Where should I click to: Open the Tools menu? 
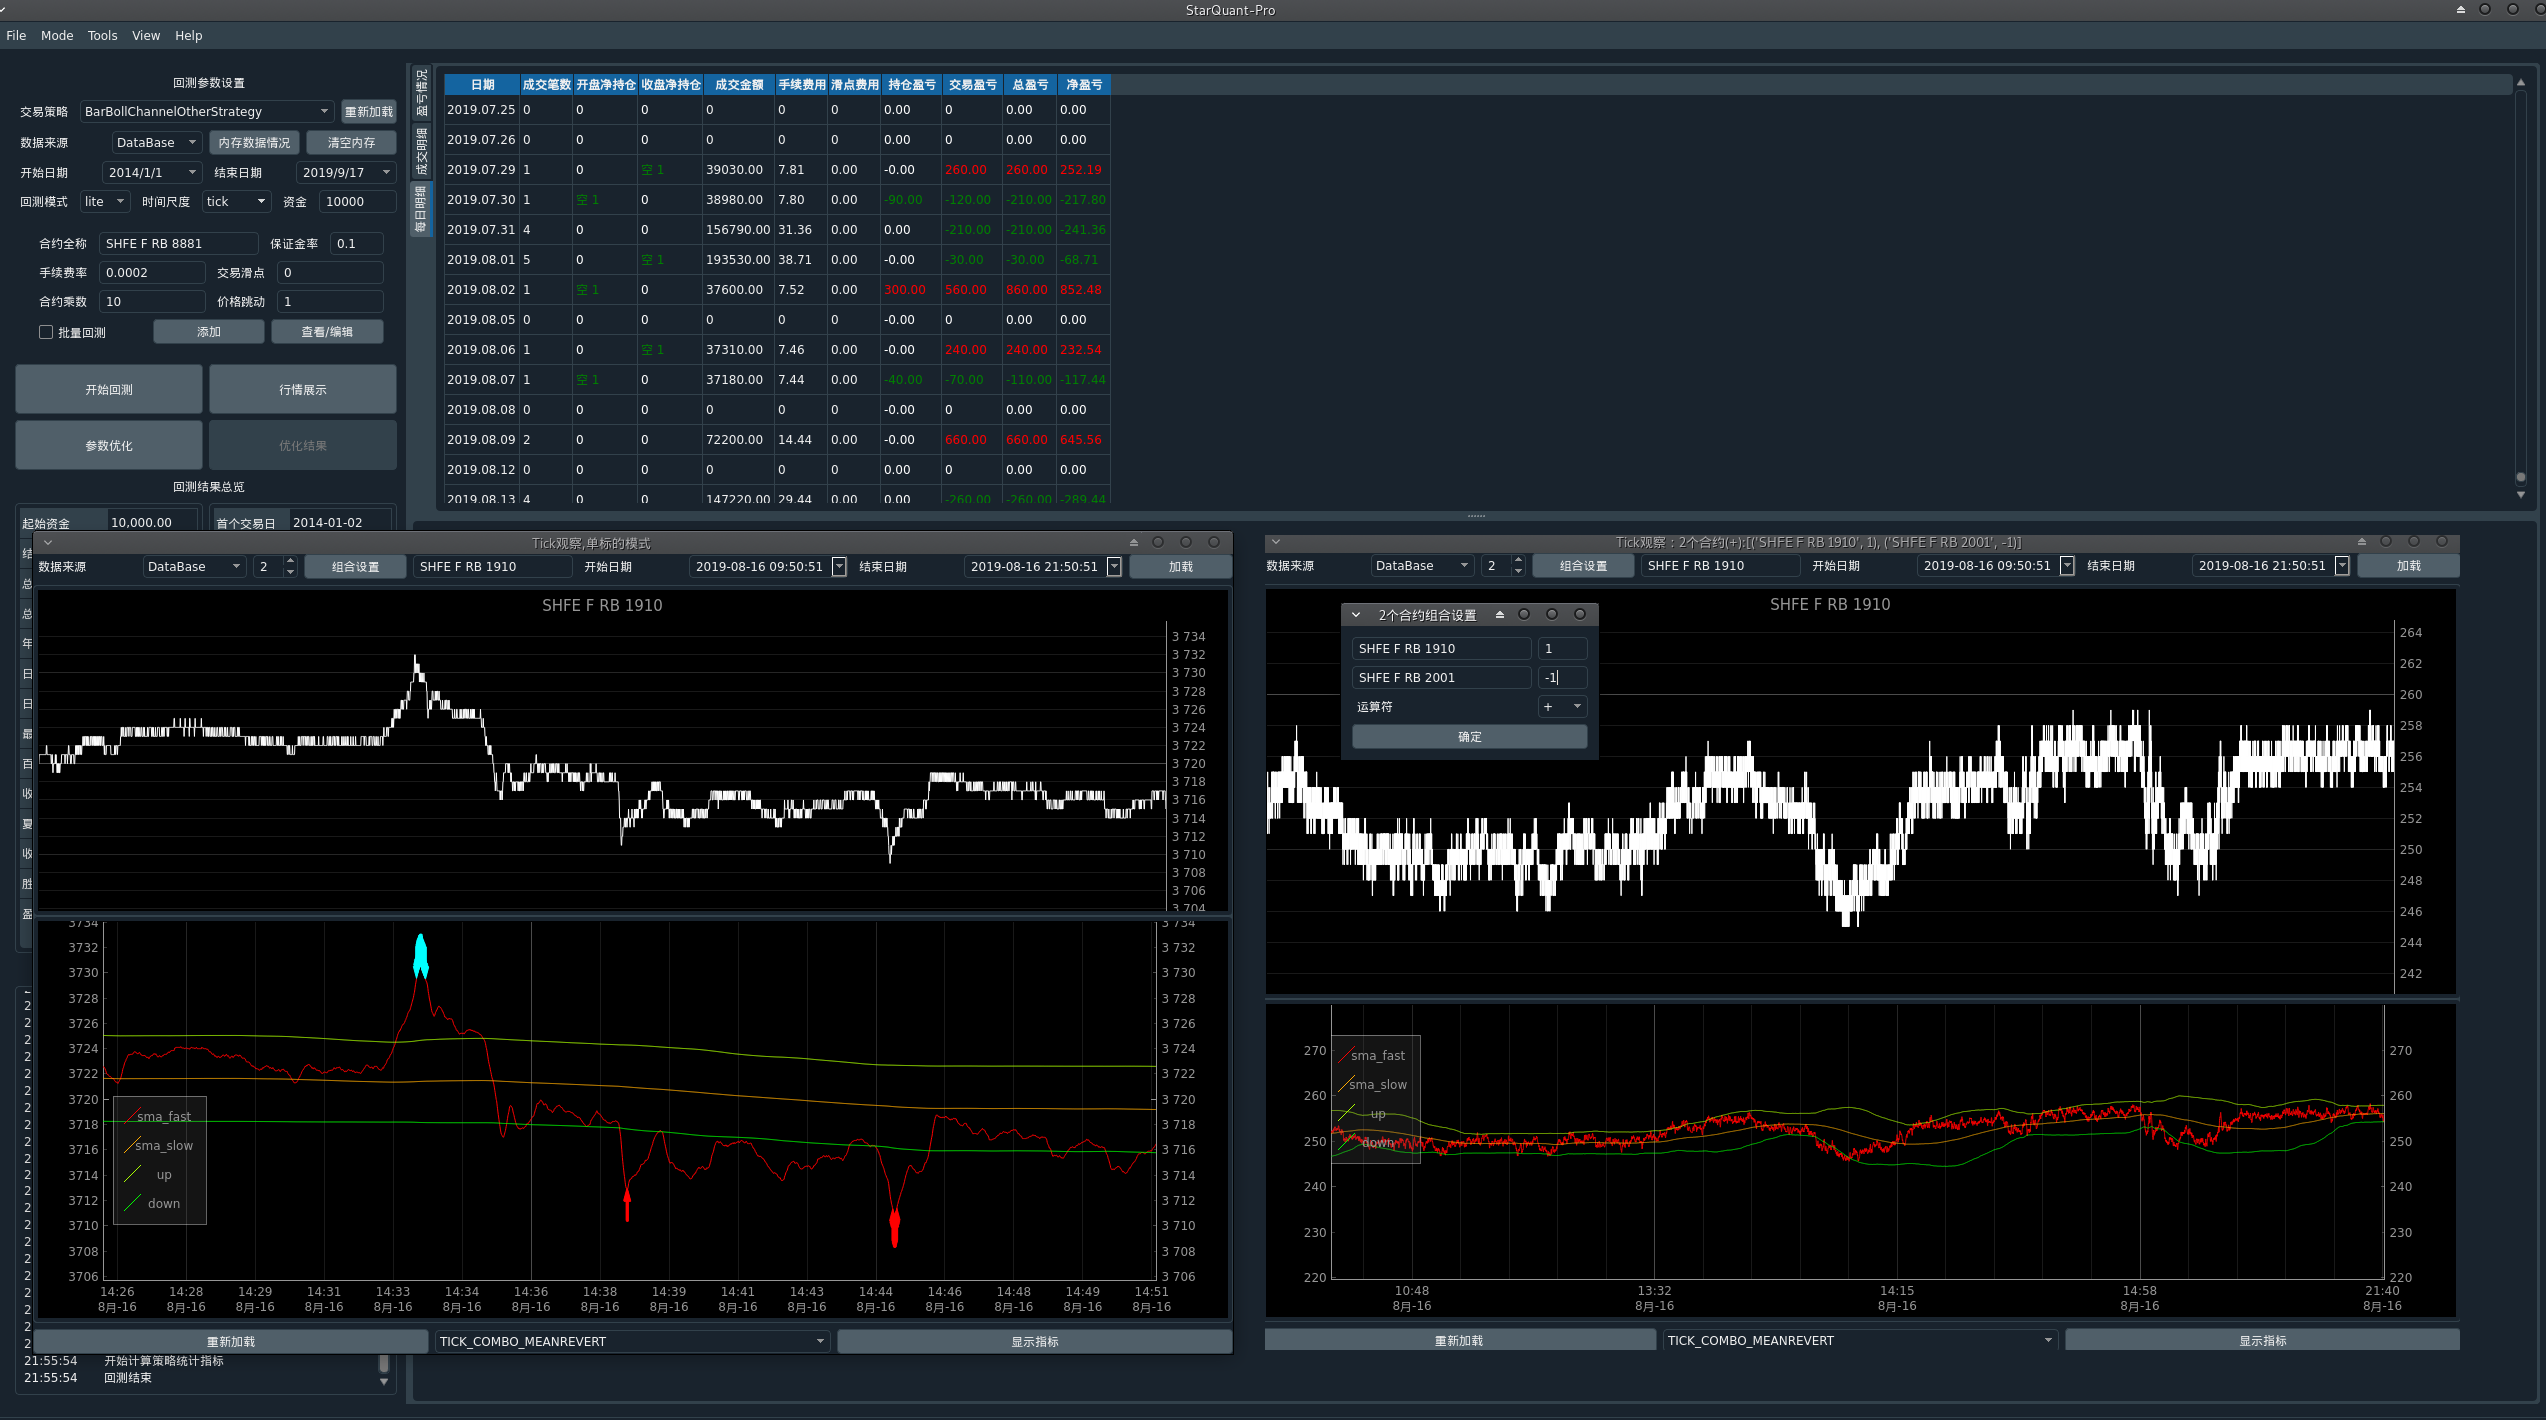coord(102,35)
